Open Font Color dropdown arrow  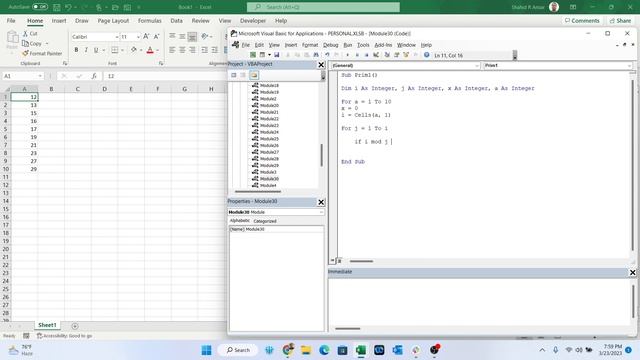pyautogui.click(x=158, y=50)
